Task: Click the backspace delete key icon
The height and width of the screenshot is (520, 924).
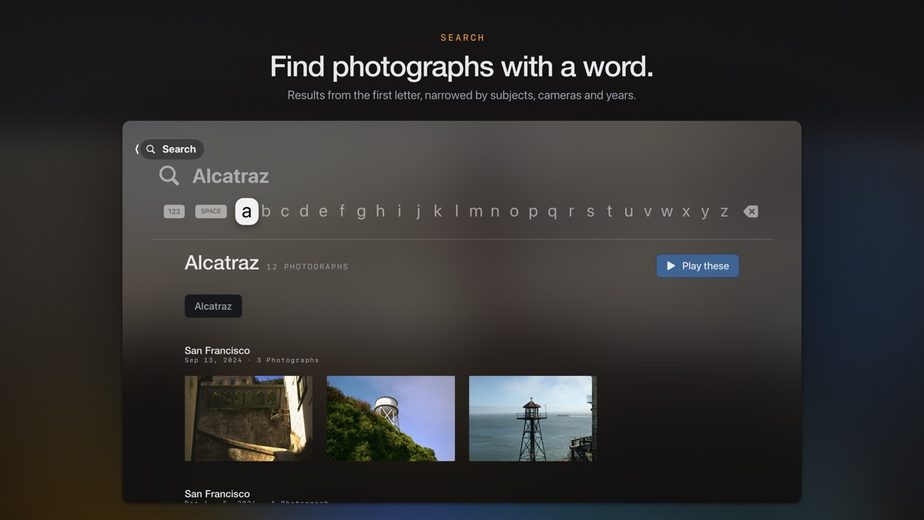Action: tap(751, 211)
